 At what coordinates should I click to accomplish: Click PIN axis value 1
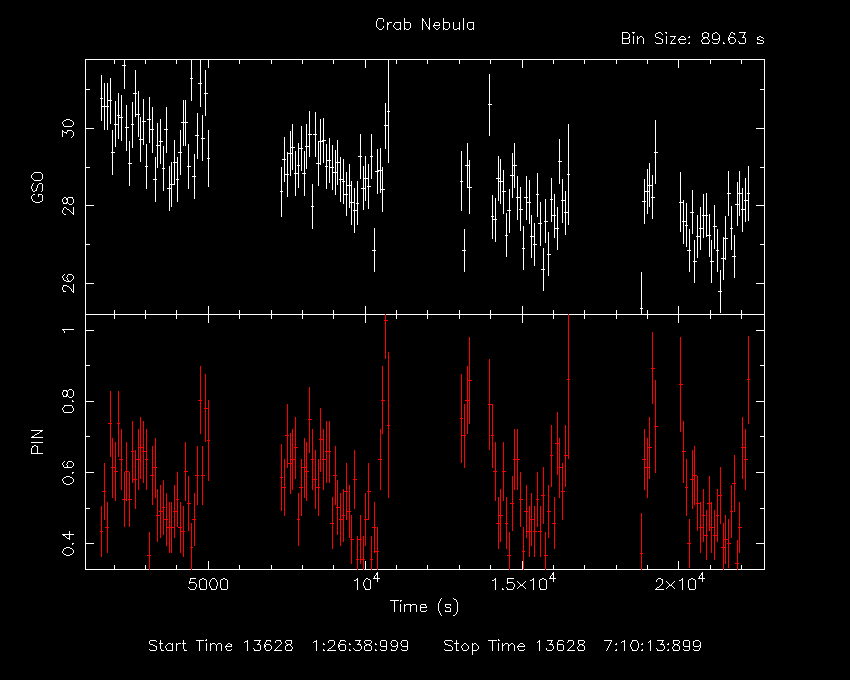coord(68,330)
